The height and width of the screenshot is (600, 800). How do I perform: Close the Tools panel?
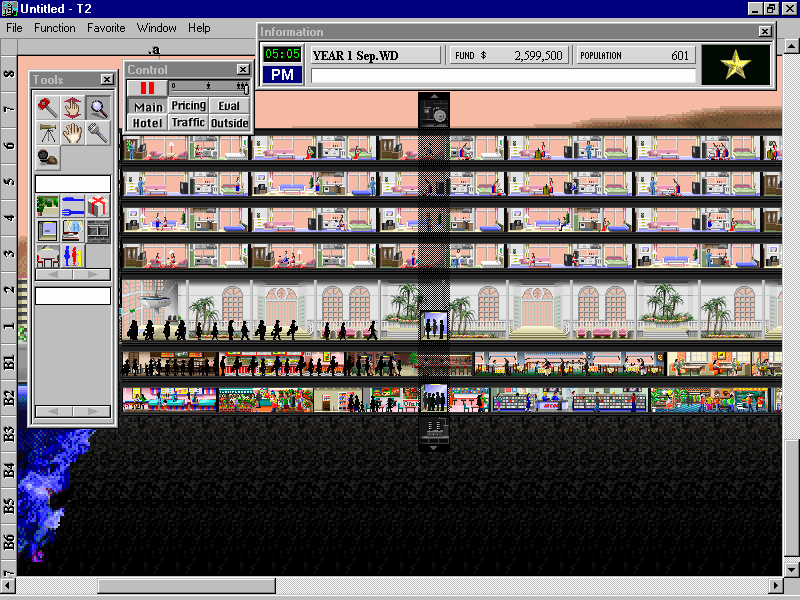point(106,80)
